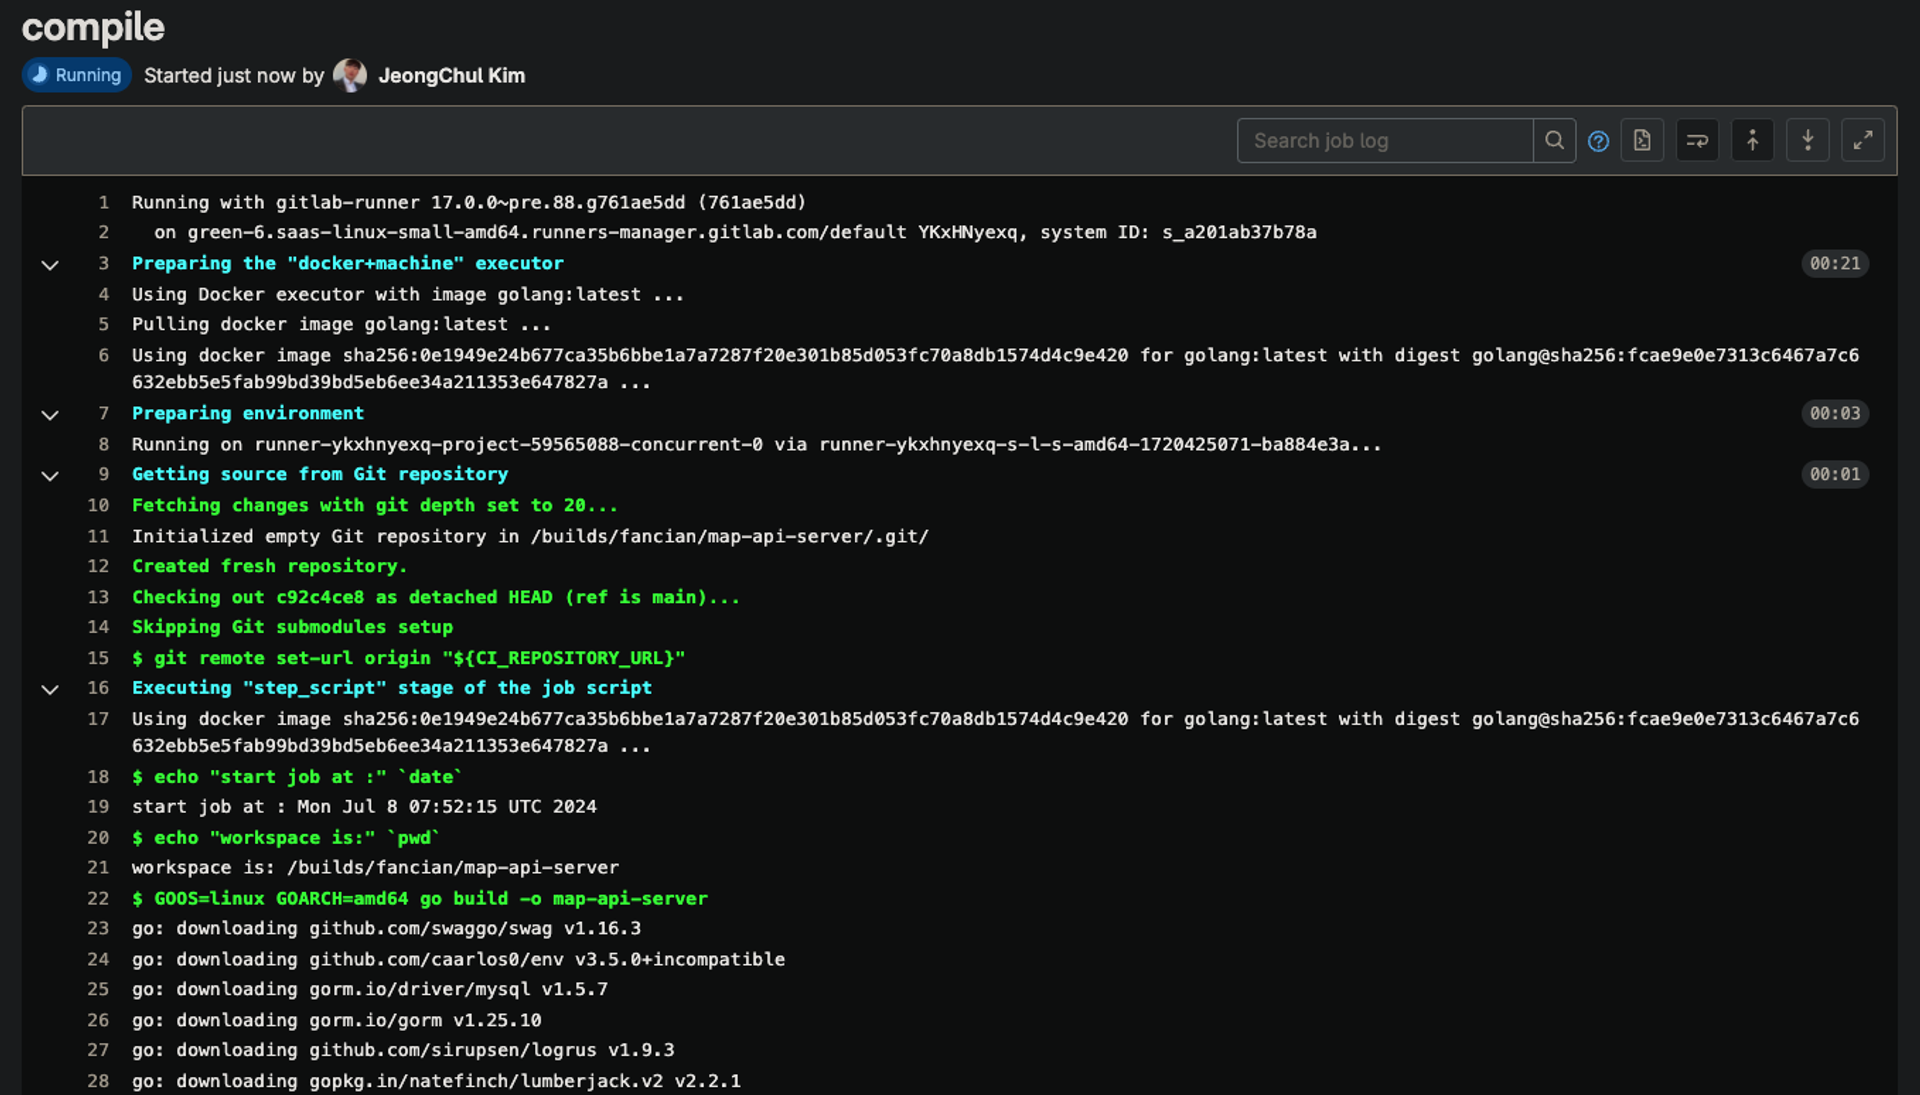Click the Preparing environment header text
1920x1095 pixels.
coord(248,413)
